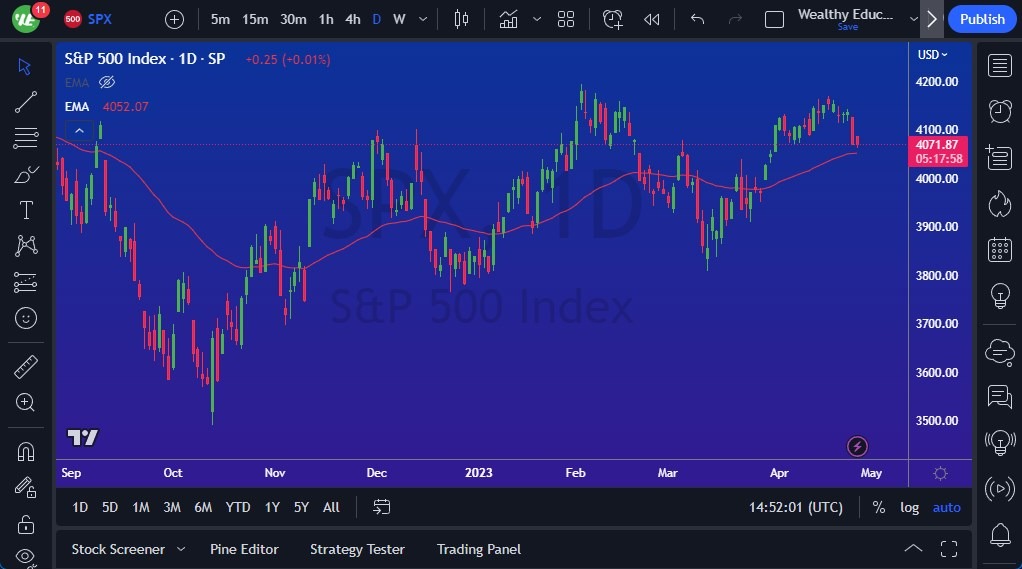The width and height of the screenshot is (1022, 569).
Task: Open the Fibonacci retracement tool group
Action: (25, 138)
